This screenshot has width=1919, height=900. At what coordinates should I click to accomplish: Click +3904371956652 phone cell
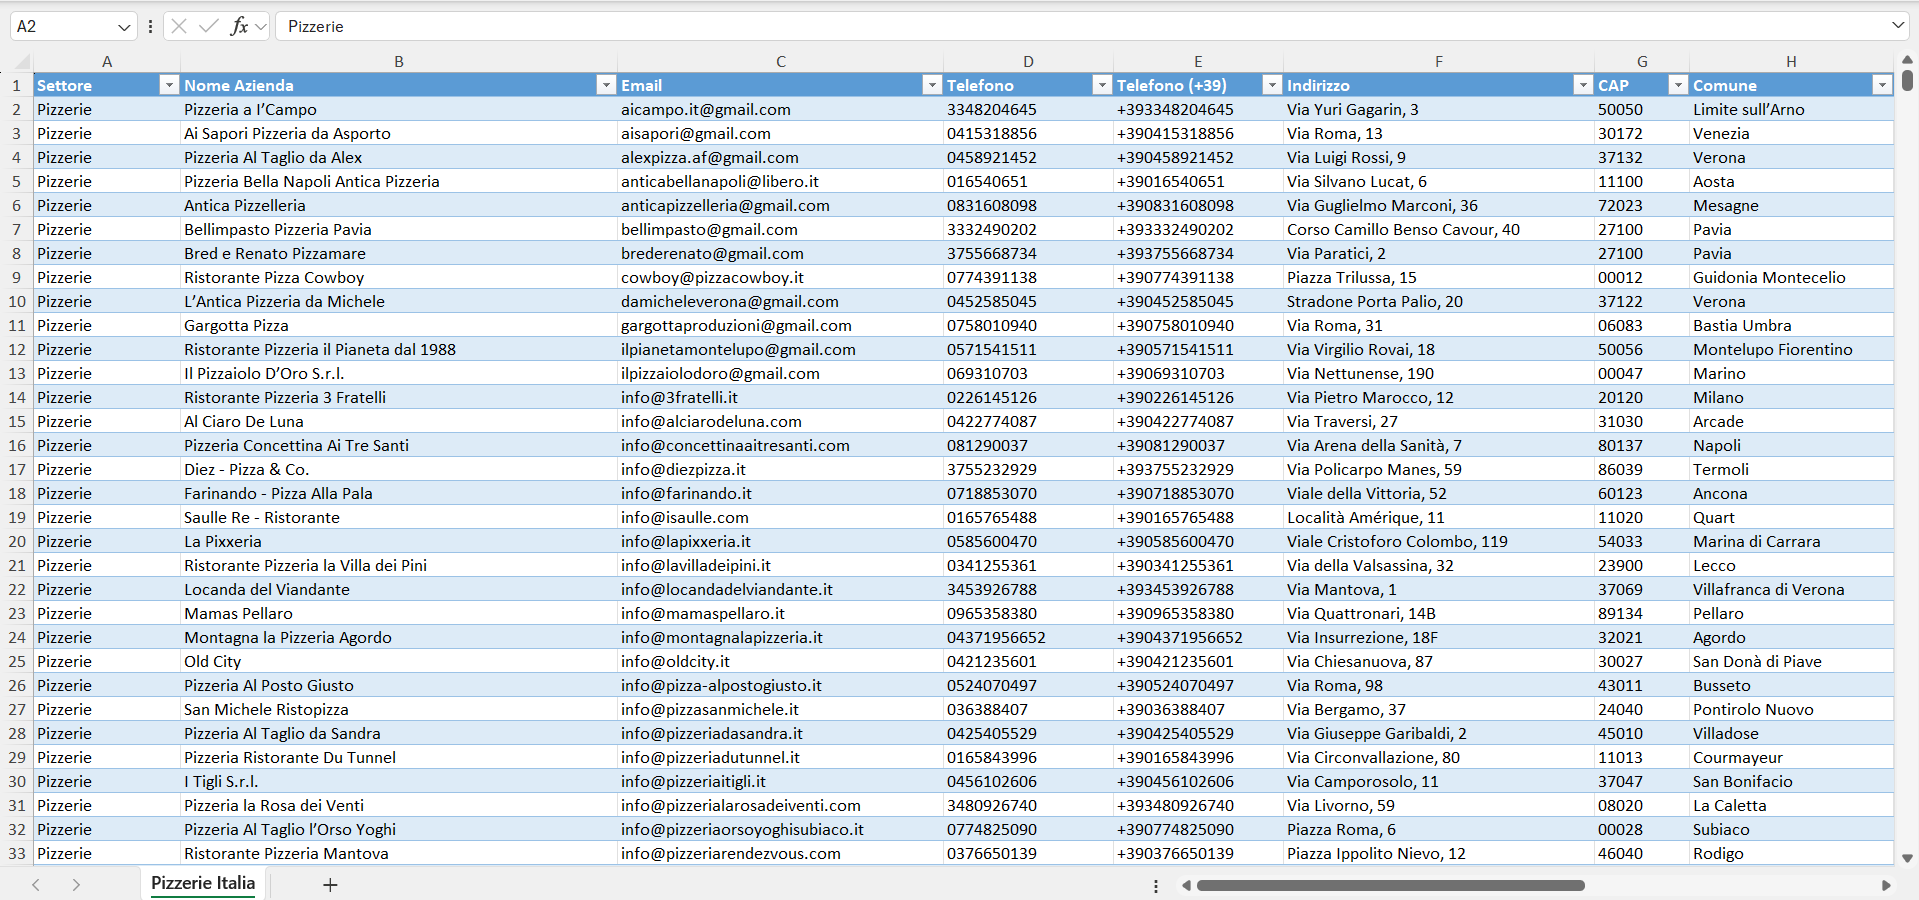(1198, 637)
